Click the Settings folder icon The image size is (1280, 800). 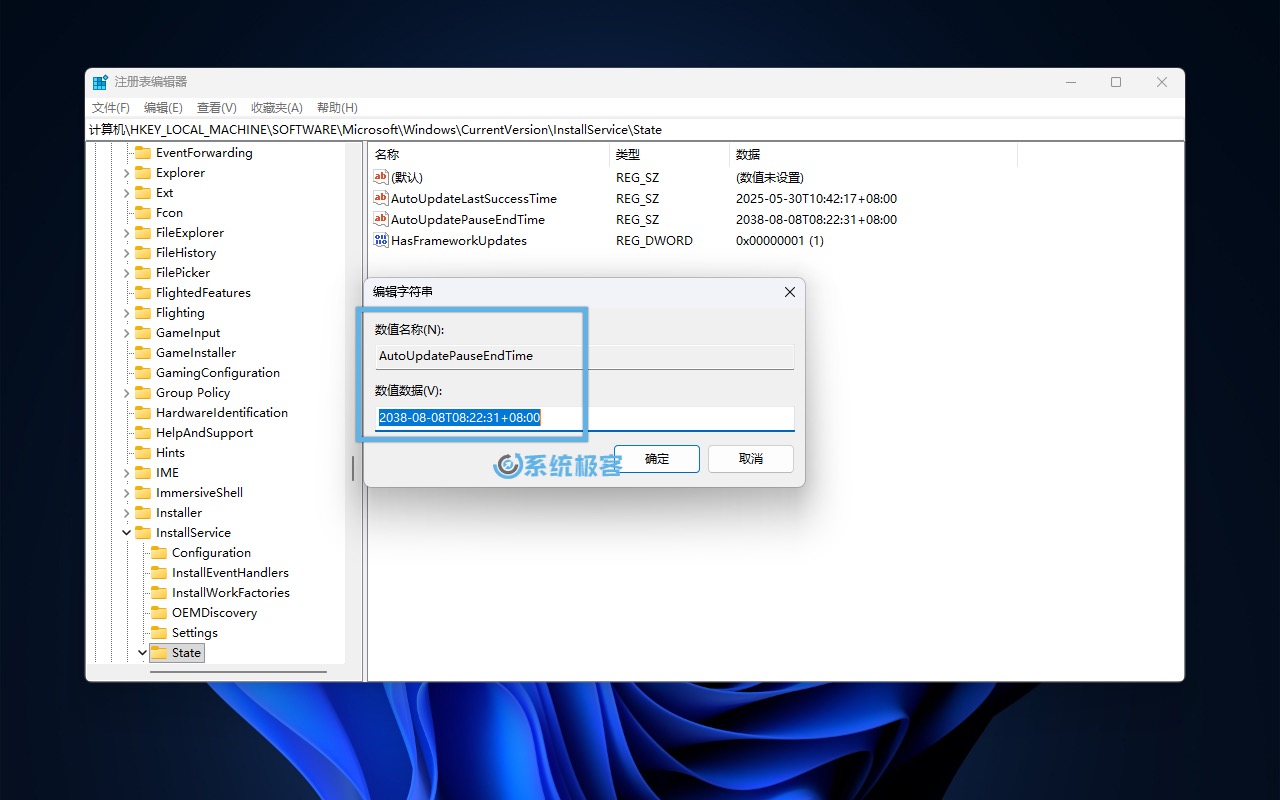coord(162,632)
